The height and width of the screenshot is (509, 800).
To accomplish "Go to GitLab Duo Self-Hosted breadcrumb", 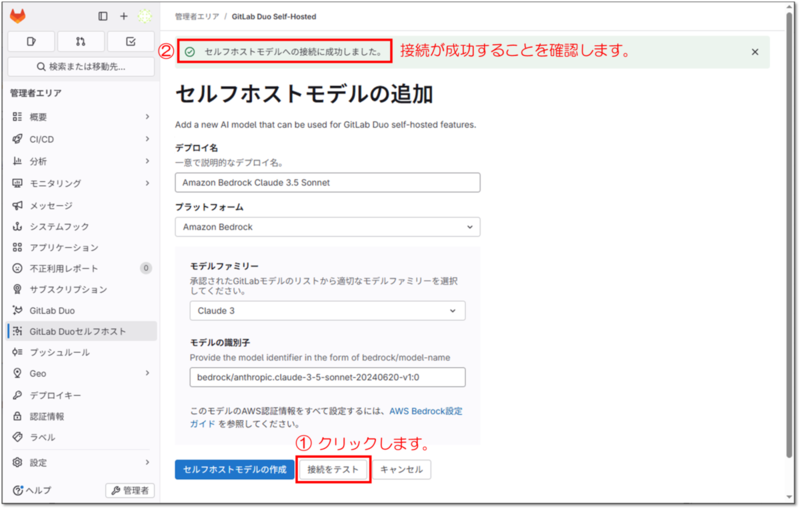I will click(274, 16).
